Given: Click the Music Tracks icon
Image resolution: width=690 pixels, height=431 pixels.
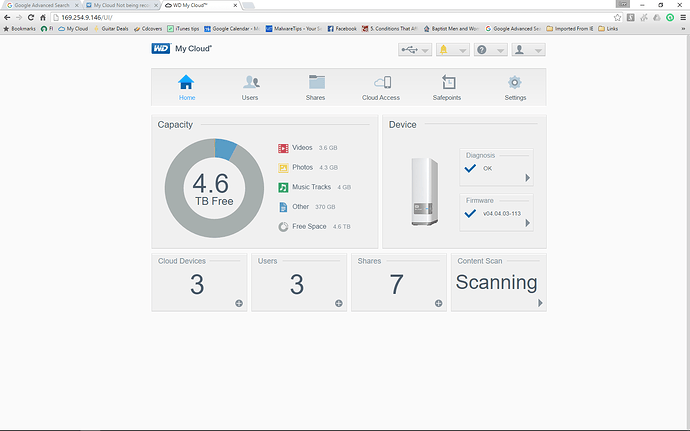Looking at the screenshot, I should pyautogui.click(x=283, y=188).
